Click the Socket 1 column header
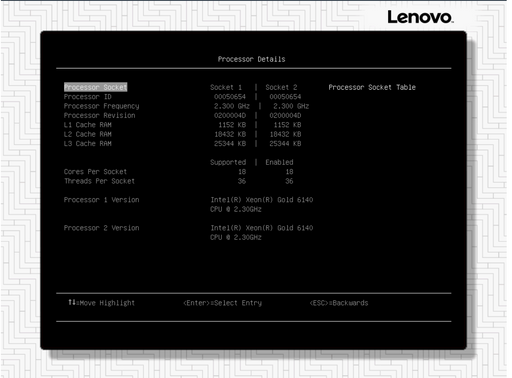The width and height of the screenshot is (512, 378). [x=226, y=87]
